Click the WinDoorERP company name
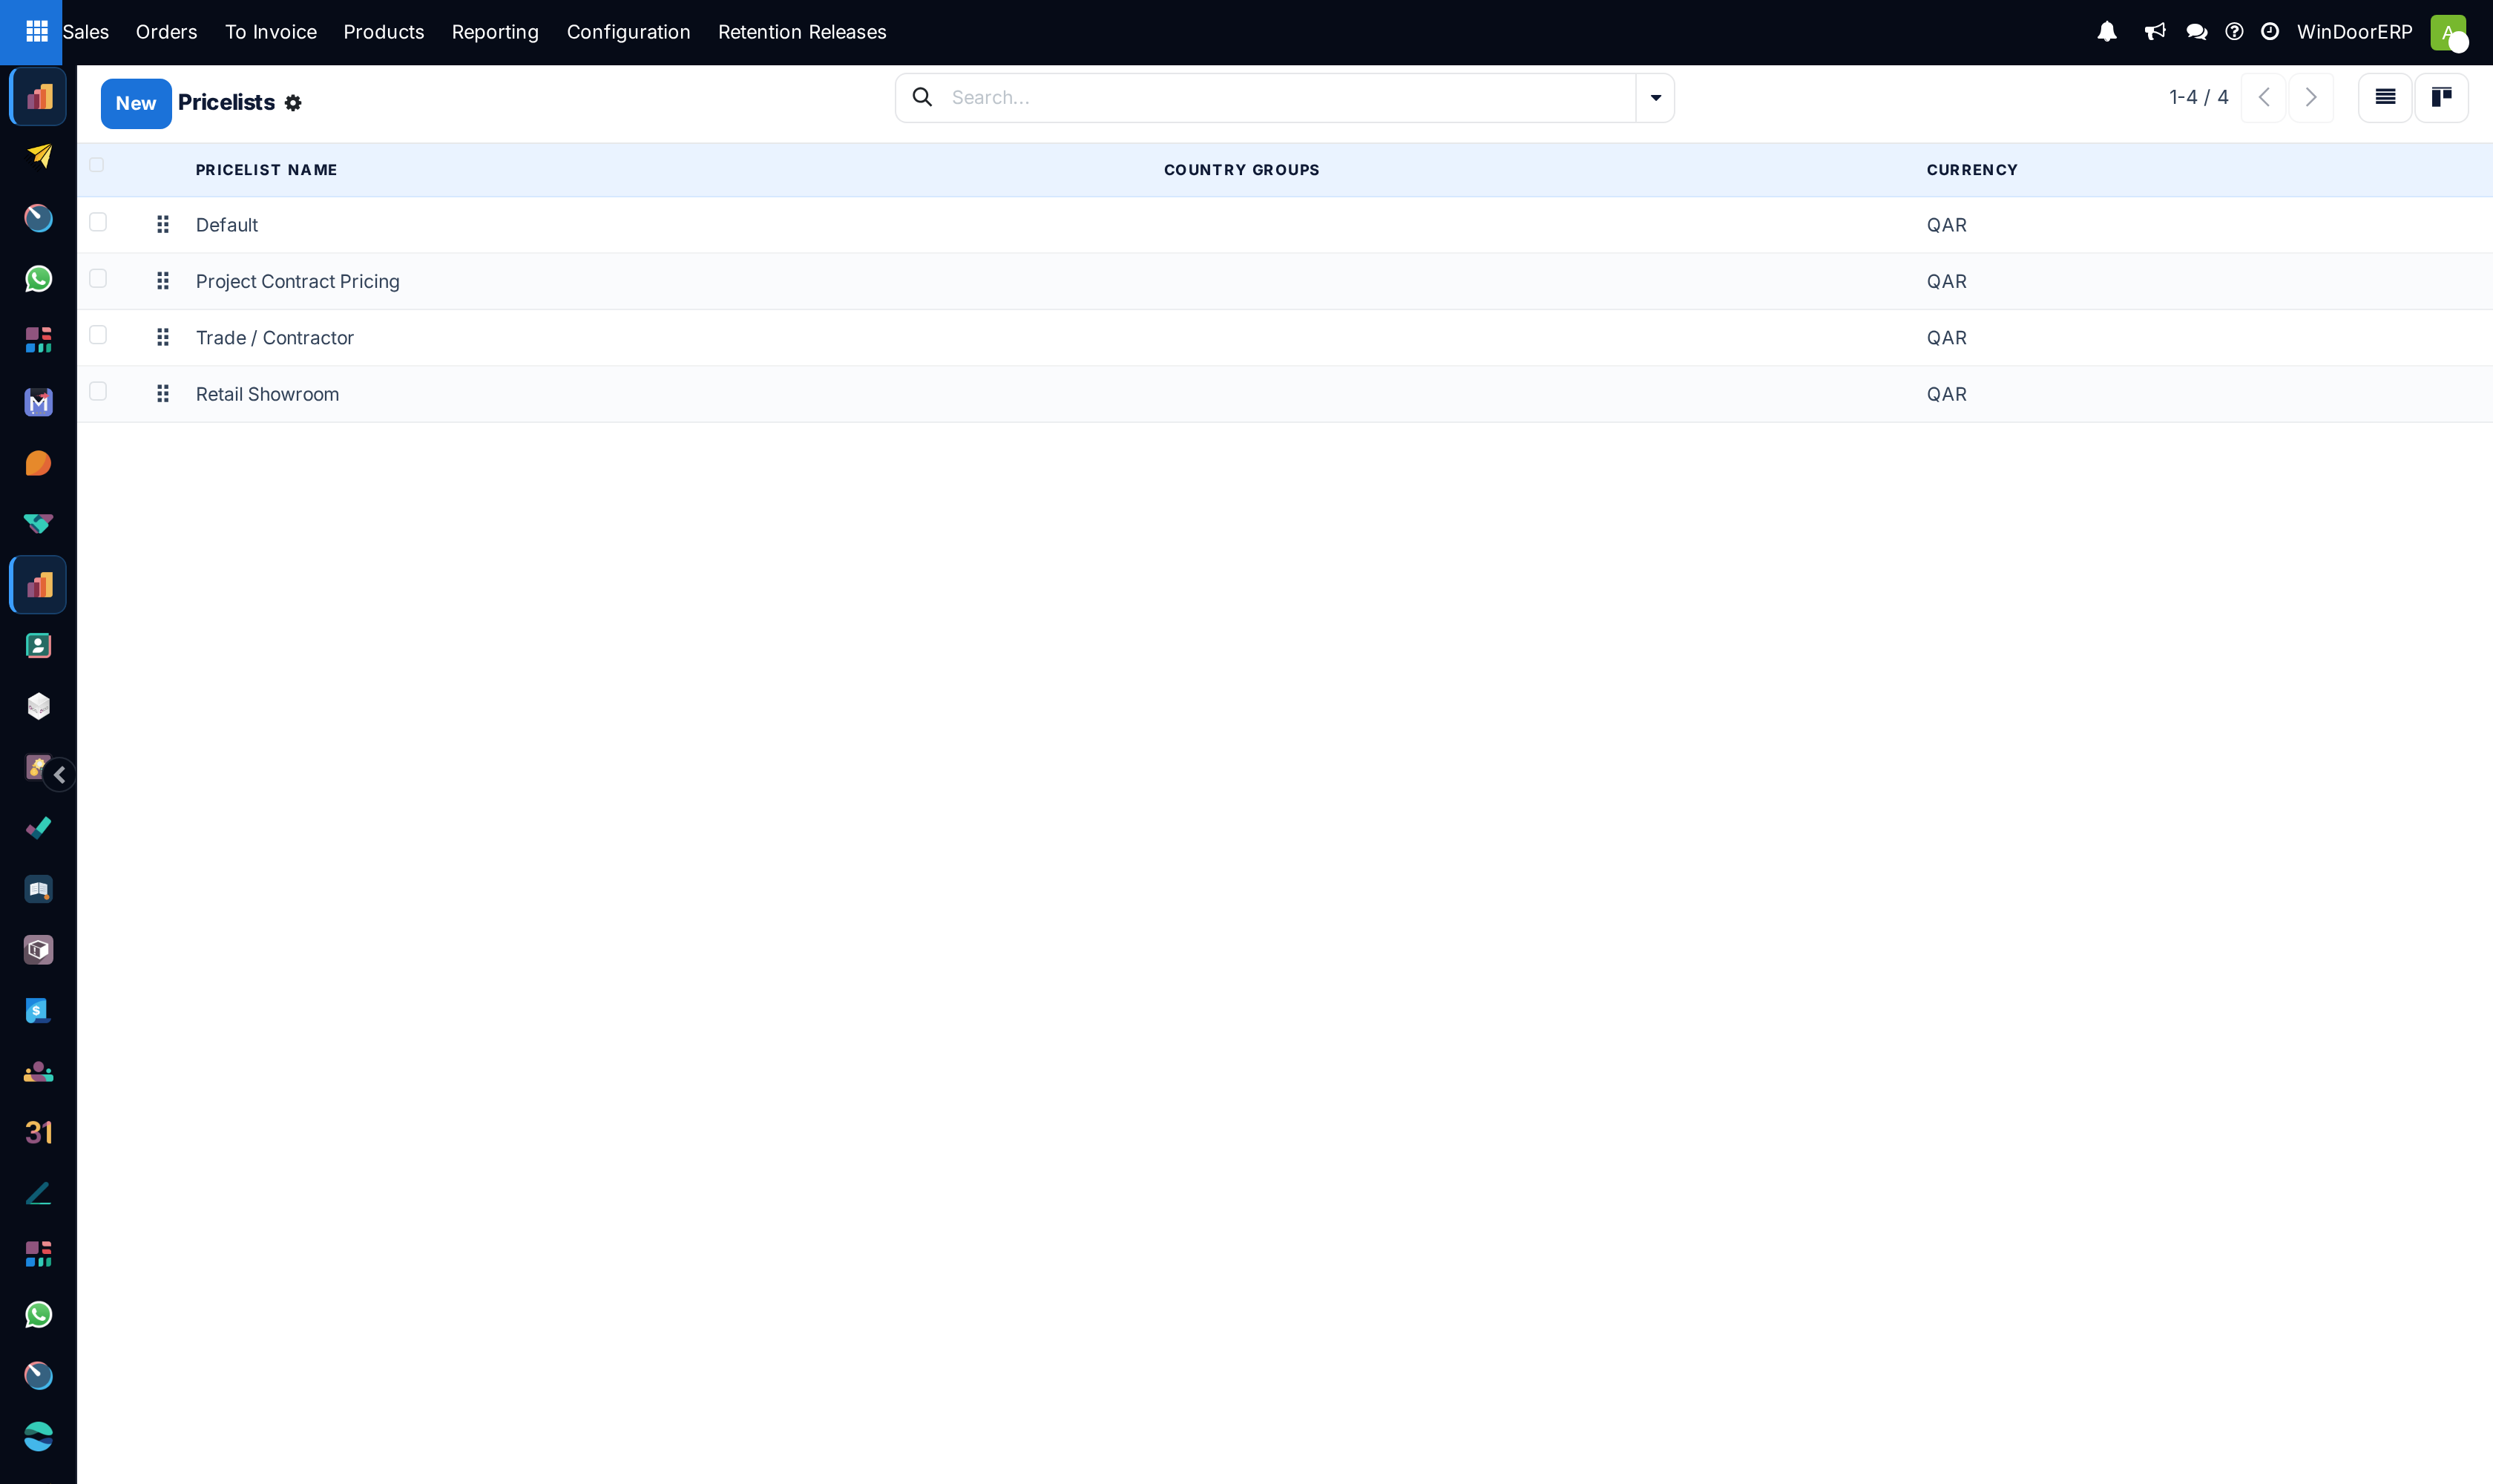 coord(2354,32)
